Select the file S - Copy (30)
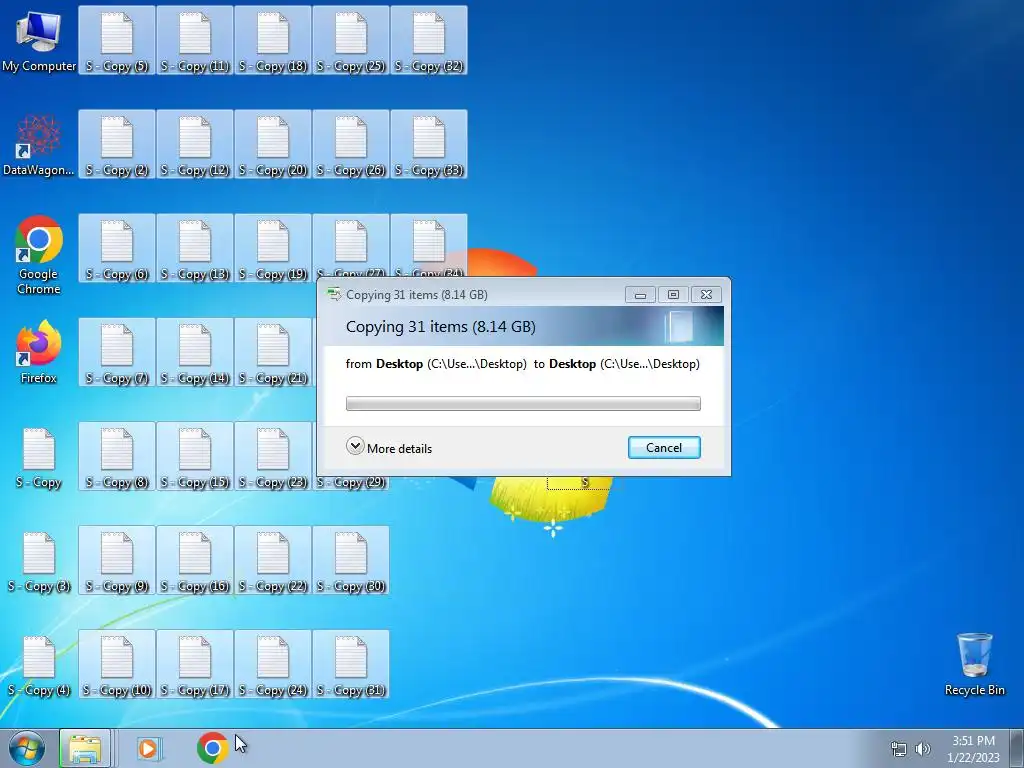This screenshot has height=768, width=1024. tap(351, 560)
